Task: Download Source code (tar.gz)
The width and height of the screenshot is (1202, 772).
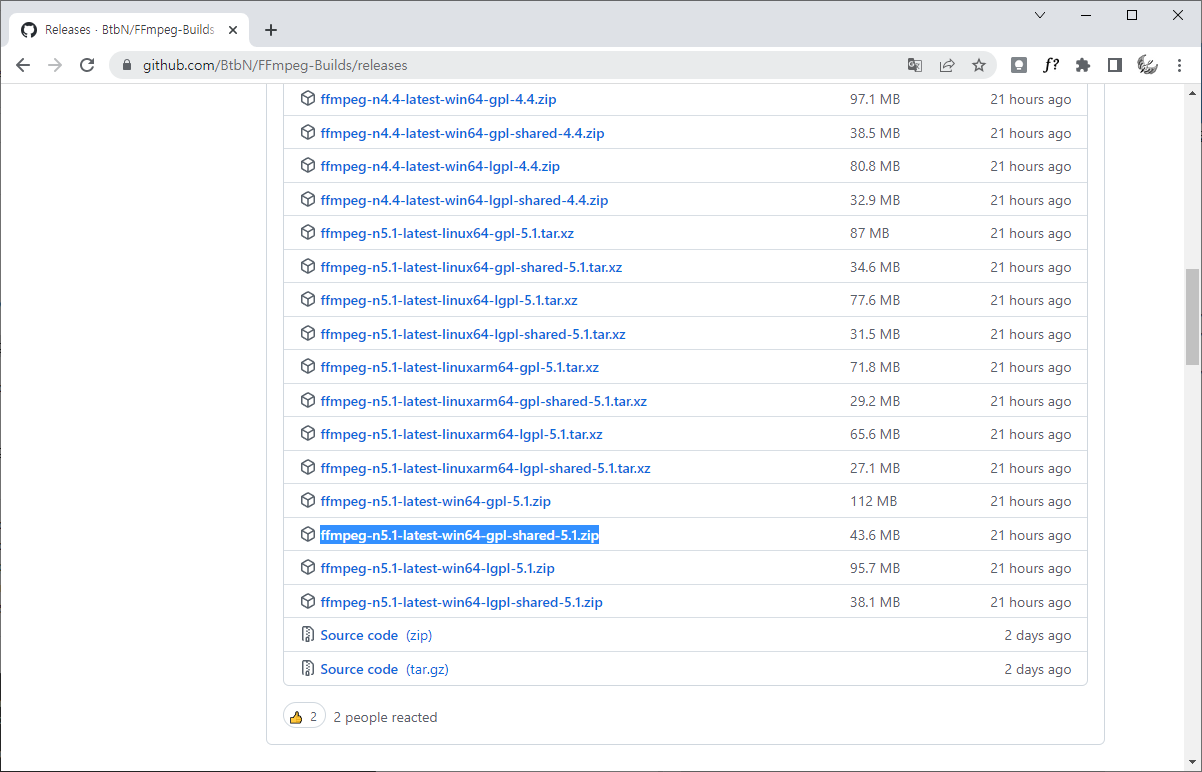Action: (x=384, y=669)
